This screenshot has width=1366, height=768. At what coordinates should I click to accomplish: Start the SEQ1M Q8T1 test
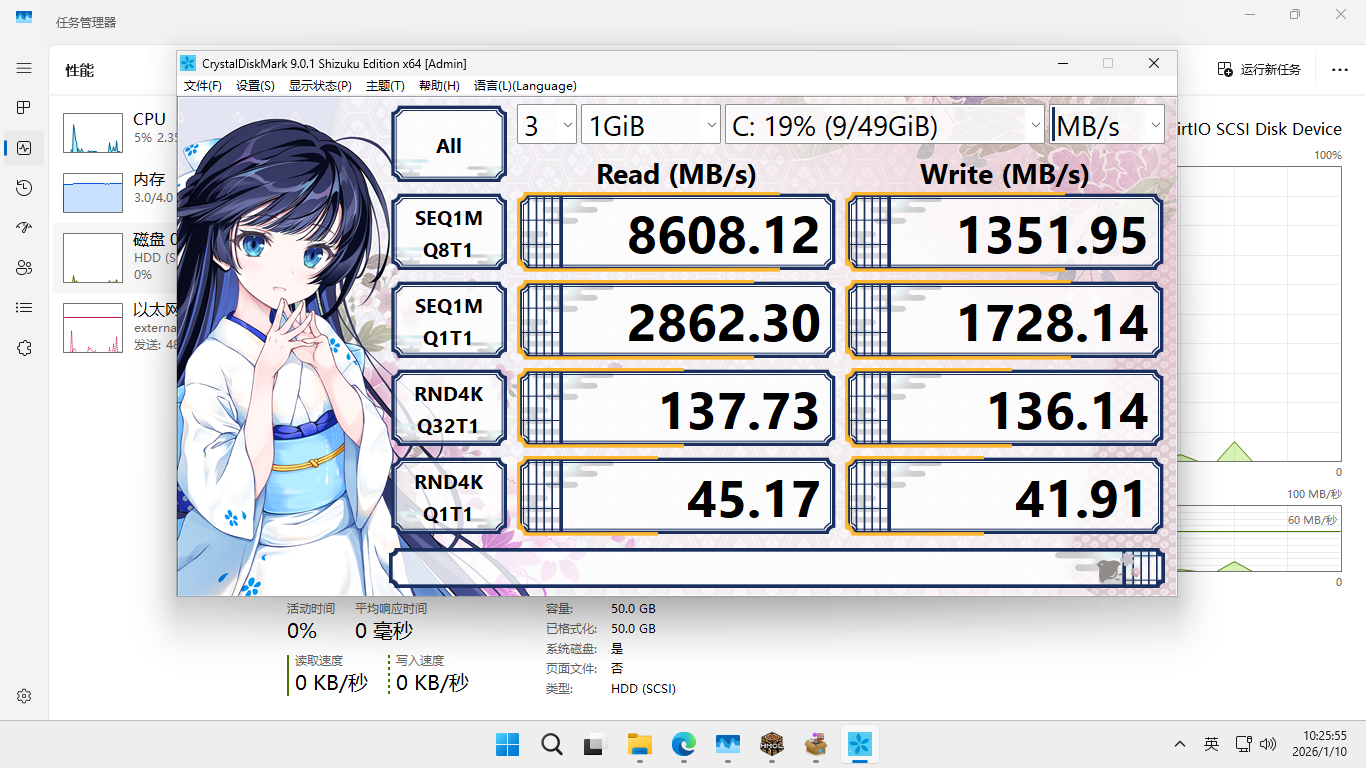[449, 234]
